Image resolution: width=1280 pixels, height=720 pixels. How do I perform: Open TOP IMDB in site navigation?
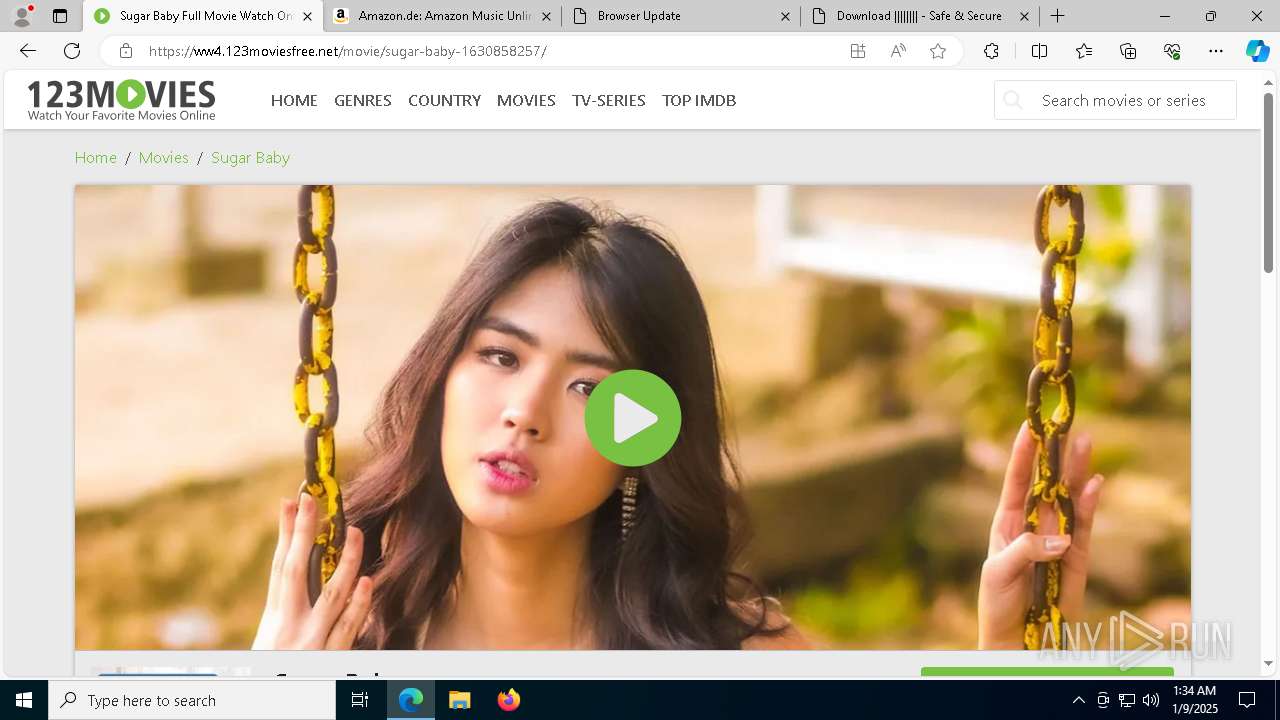click(x=699, y=100)
